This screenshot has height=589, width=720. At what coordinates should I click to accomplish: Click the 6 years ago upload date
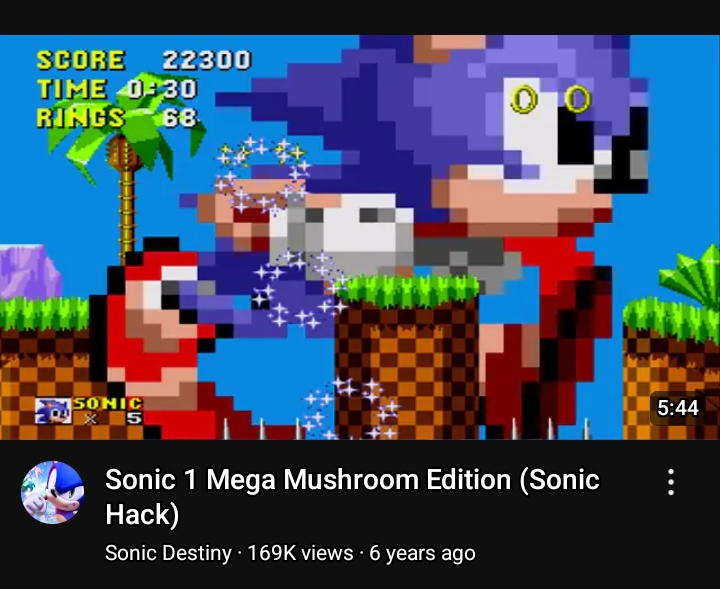pyautogui.click(x=422, y=553)
